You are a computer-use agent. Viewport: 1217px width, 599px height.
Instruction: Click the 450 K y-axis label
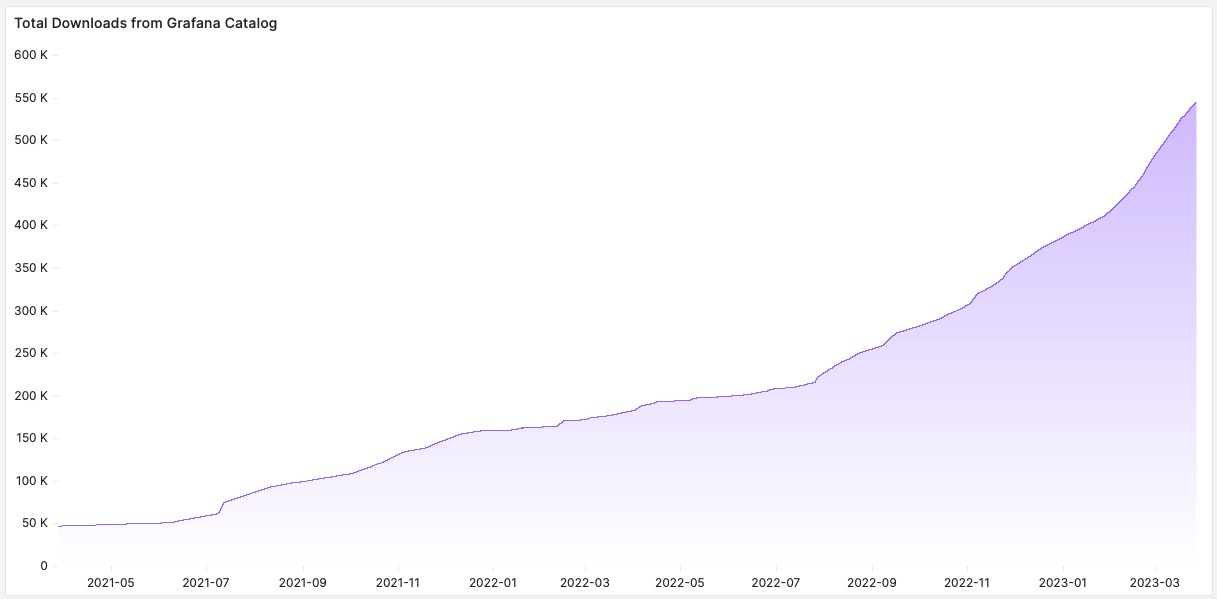click(30, 183)
